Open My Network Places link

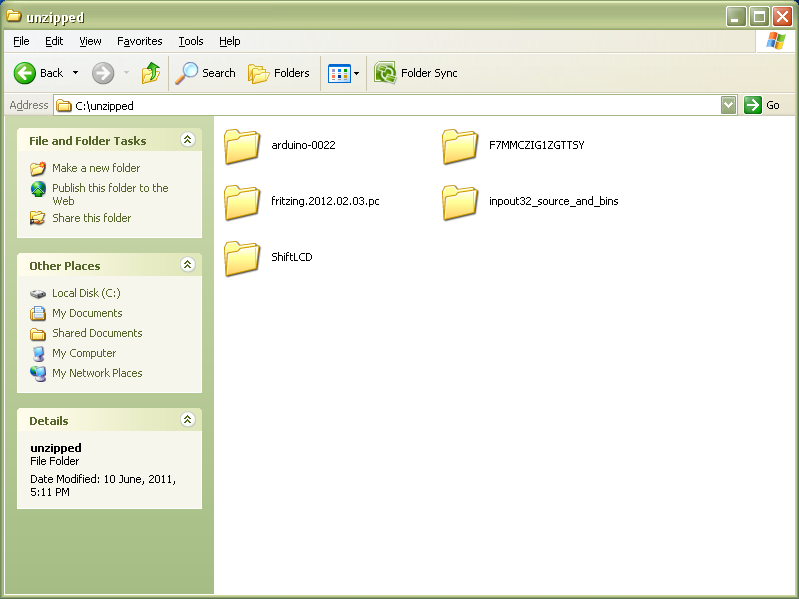97,373
